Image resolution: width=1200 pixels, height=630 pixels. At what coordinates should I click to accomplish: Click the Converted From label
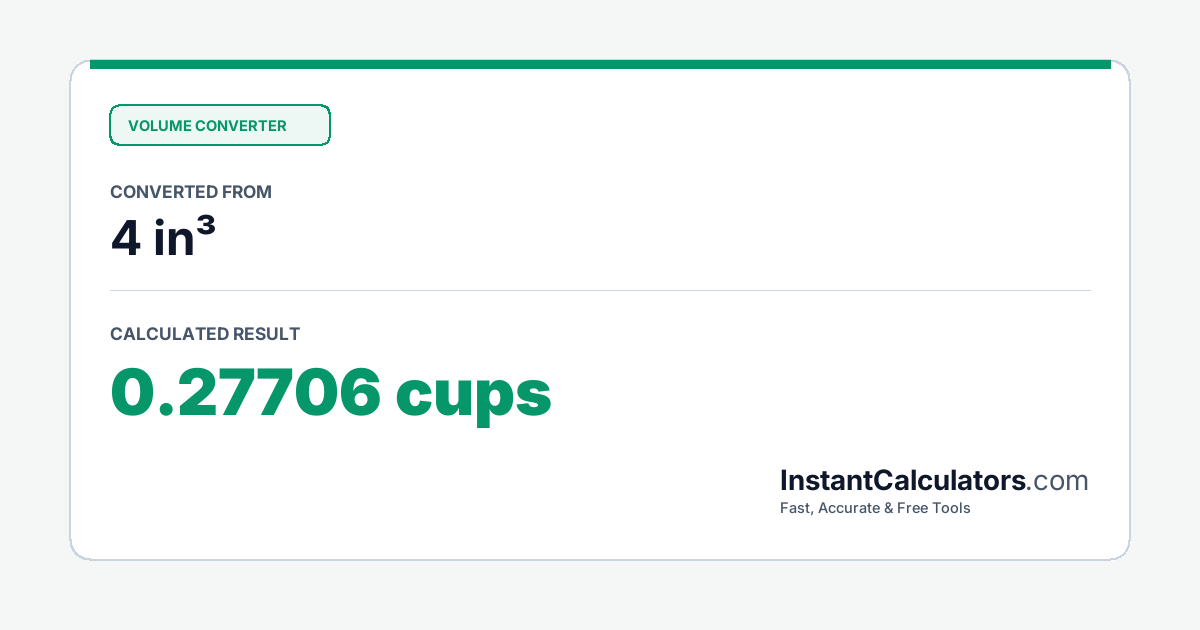(x=191, y=192)
